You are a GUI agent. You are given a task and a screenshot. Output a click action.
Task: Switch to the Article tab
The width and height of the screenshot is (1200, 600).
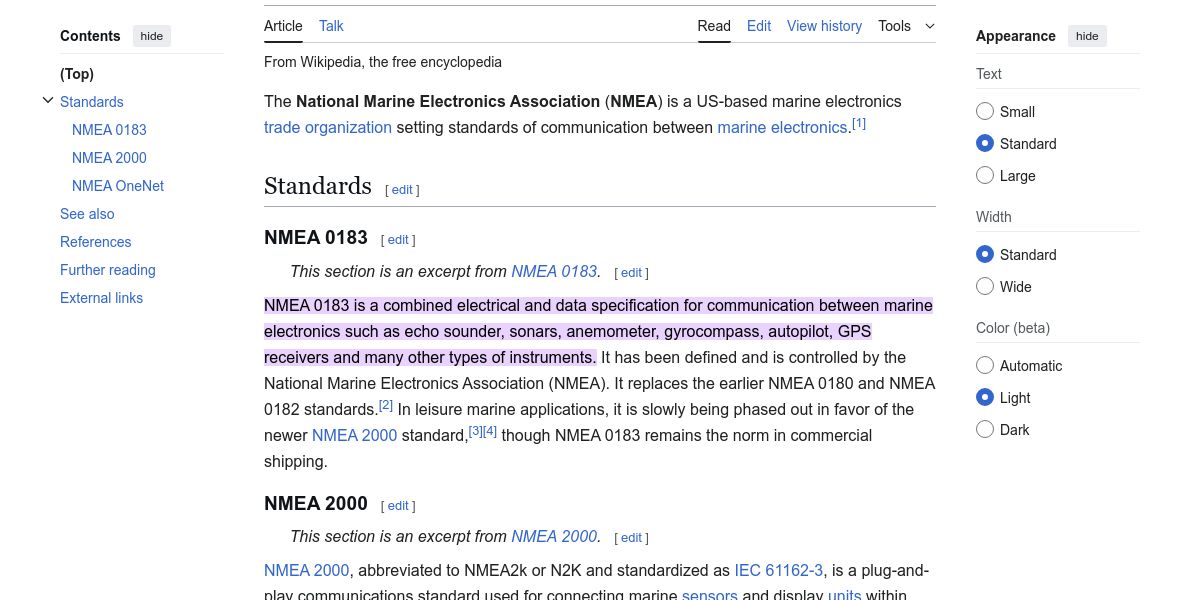tap(283, 26)
